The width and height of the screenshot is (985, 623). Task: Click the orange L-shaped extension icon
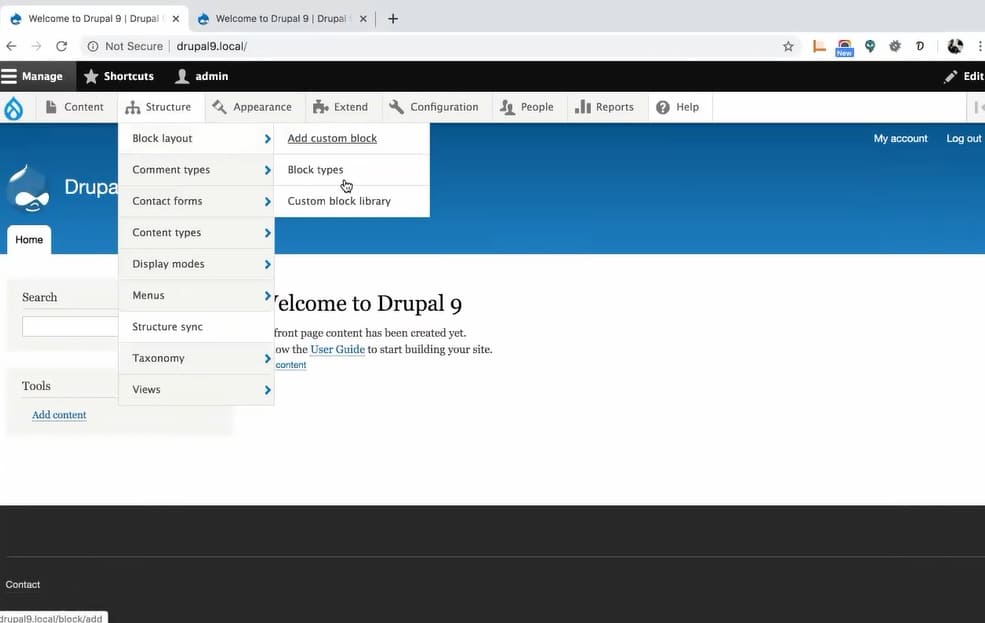pyautogui.click(x=819, y=46)
